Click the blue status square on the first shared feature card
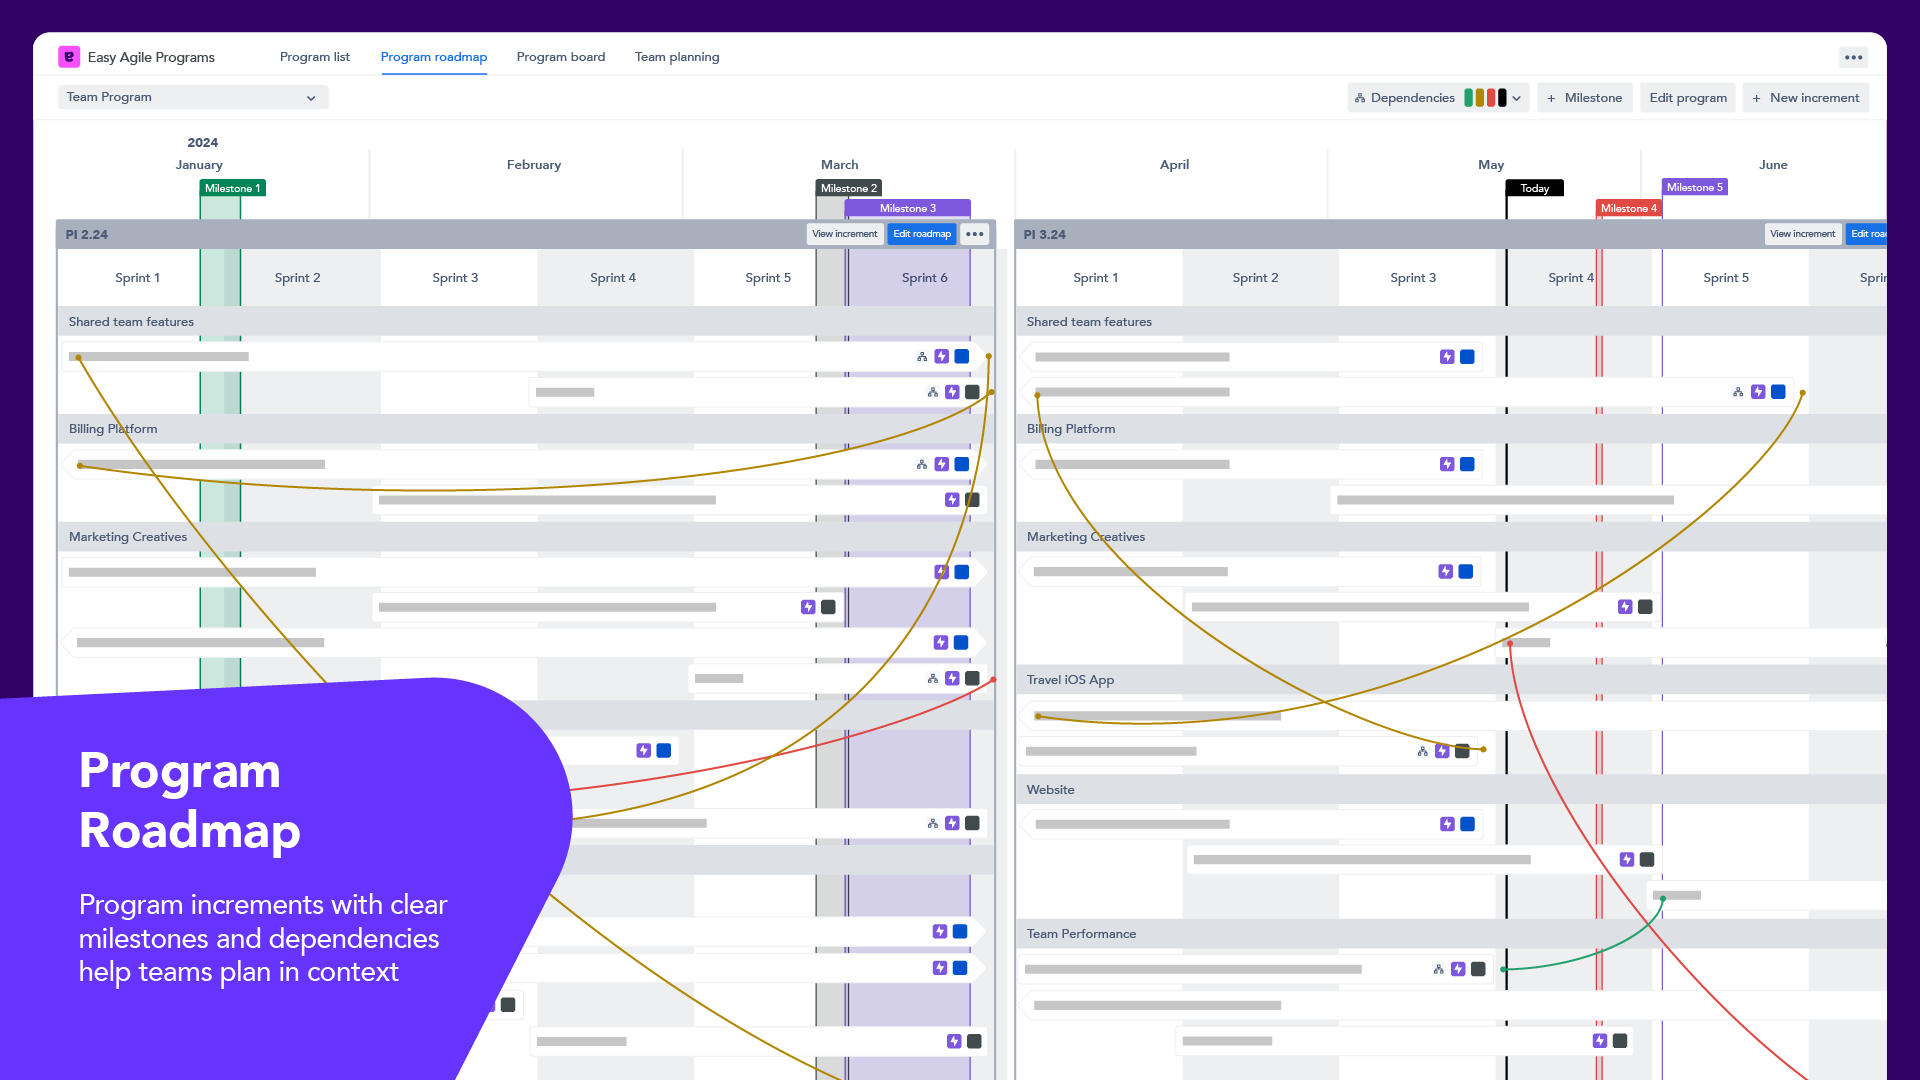 [x=961, y=356]
